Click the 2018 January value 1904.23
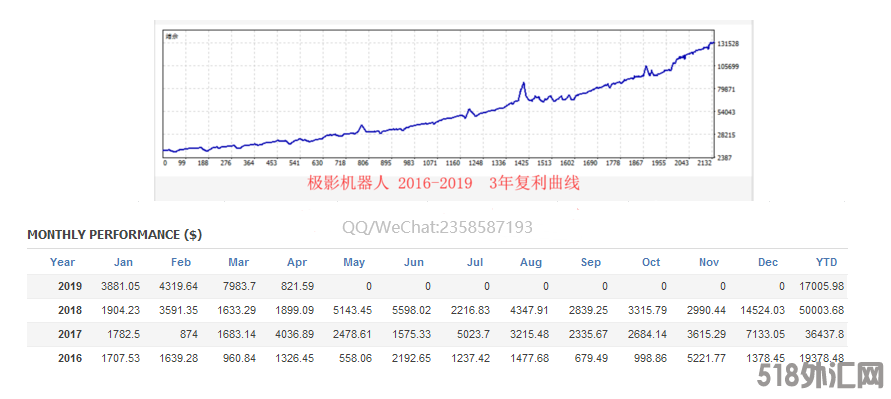 click(x=121, y=310)
